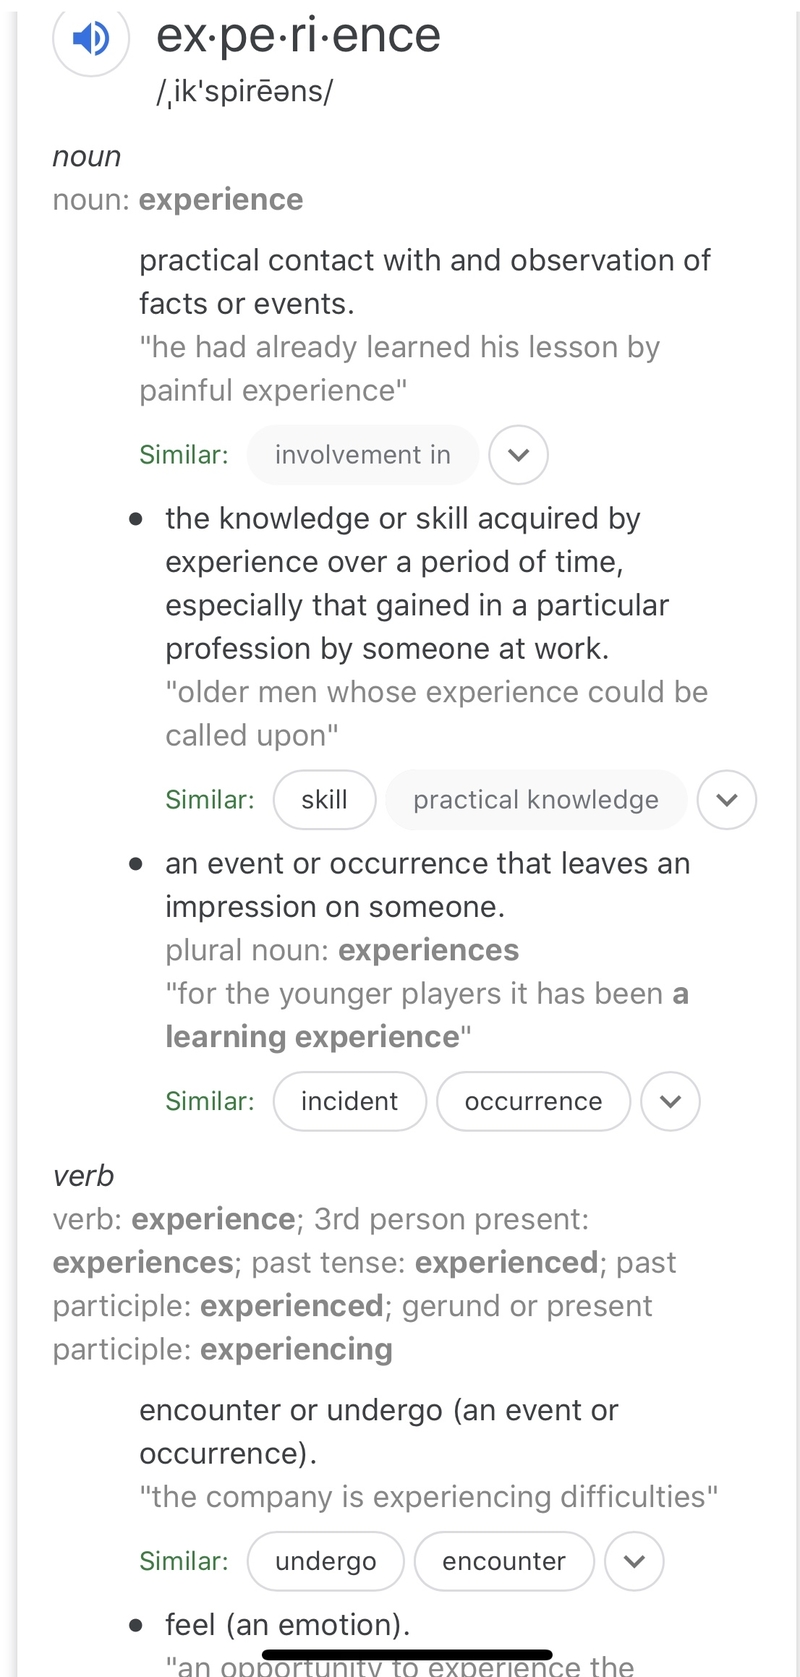Select the 'undergo' synonym chip
The image size is (800, 1677).
click(325, 1561)
